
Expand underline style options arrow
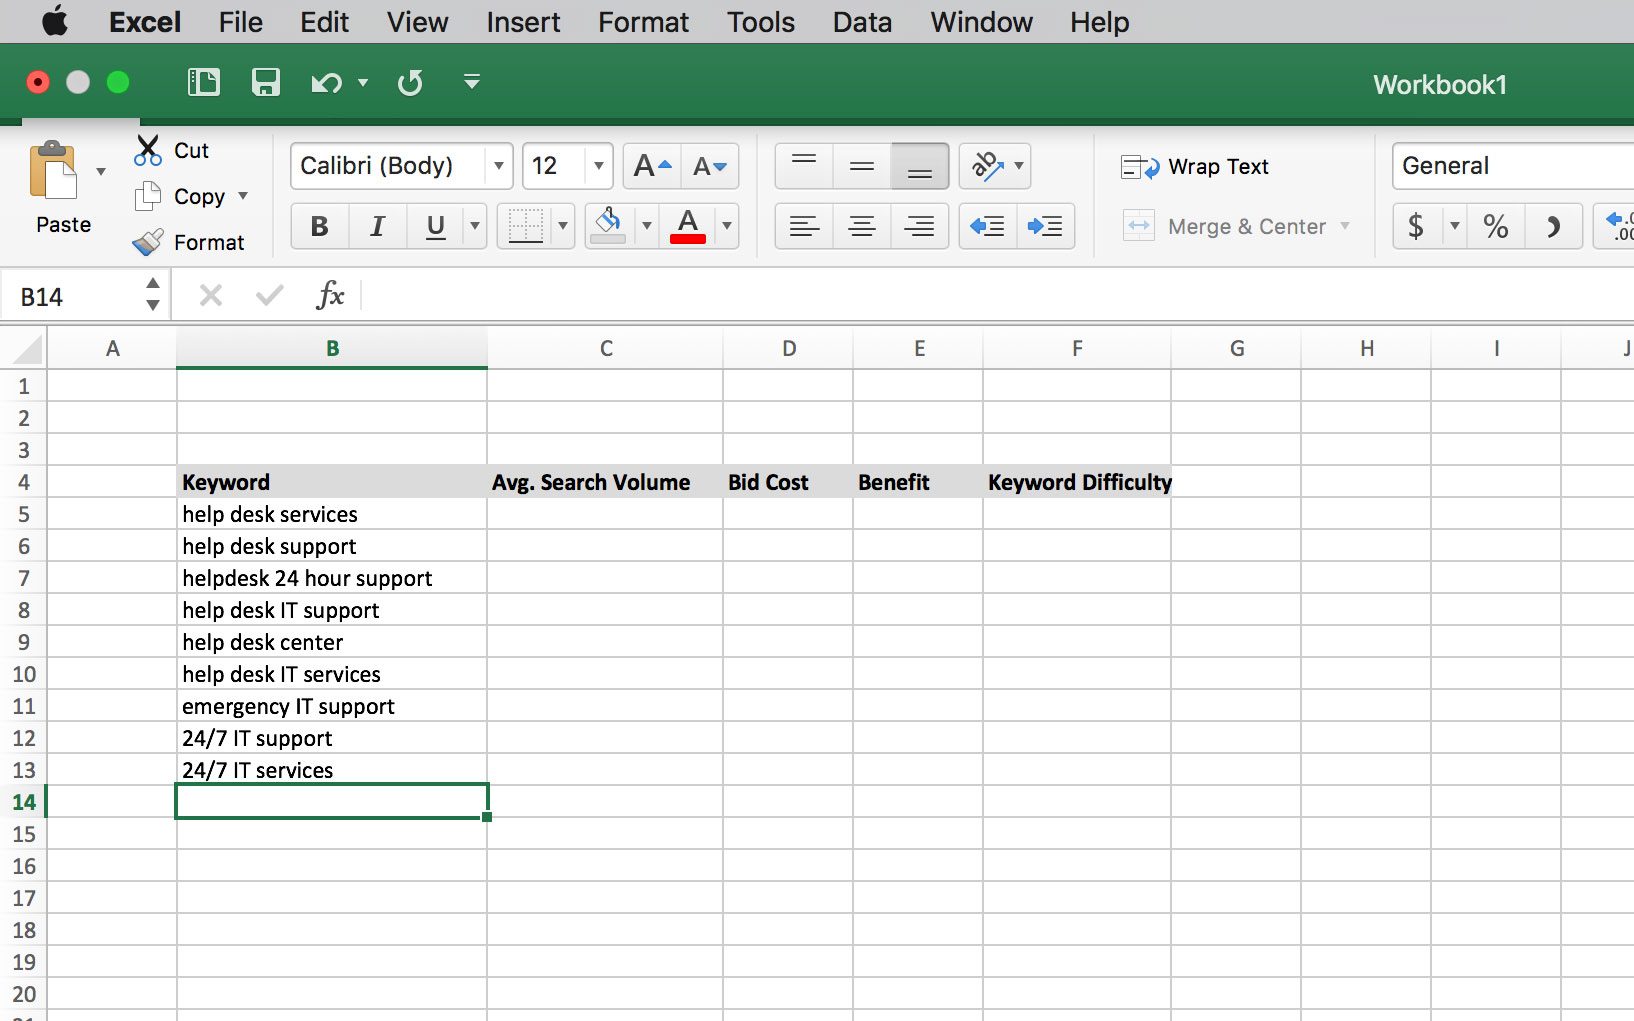(475, 227)
